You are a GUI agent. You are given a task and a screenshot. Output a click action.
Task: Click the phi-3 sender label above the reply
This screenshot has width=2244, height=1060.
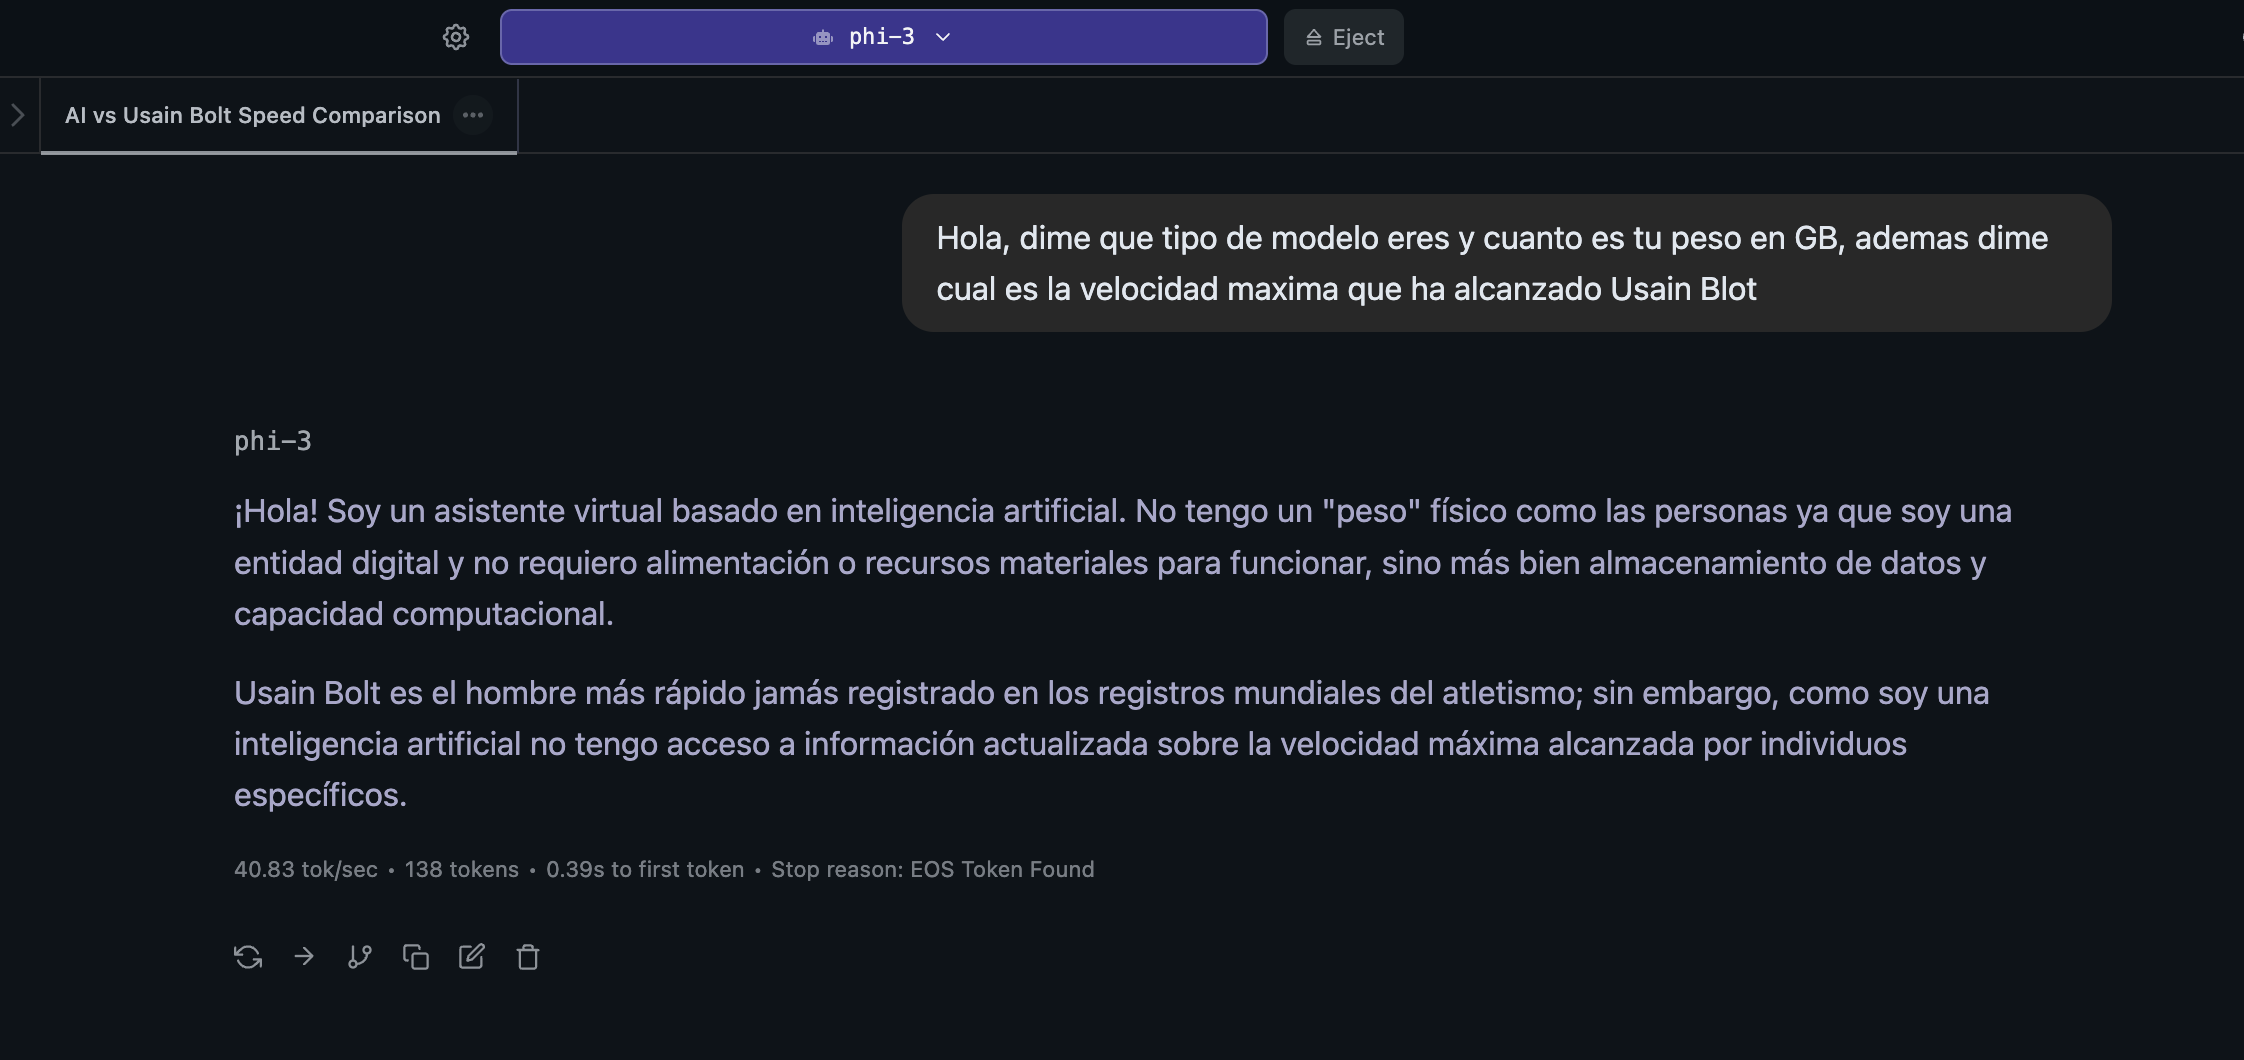pyautogui.click(x=272, y=440)
